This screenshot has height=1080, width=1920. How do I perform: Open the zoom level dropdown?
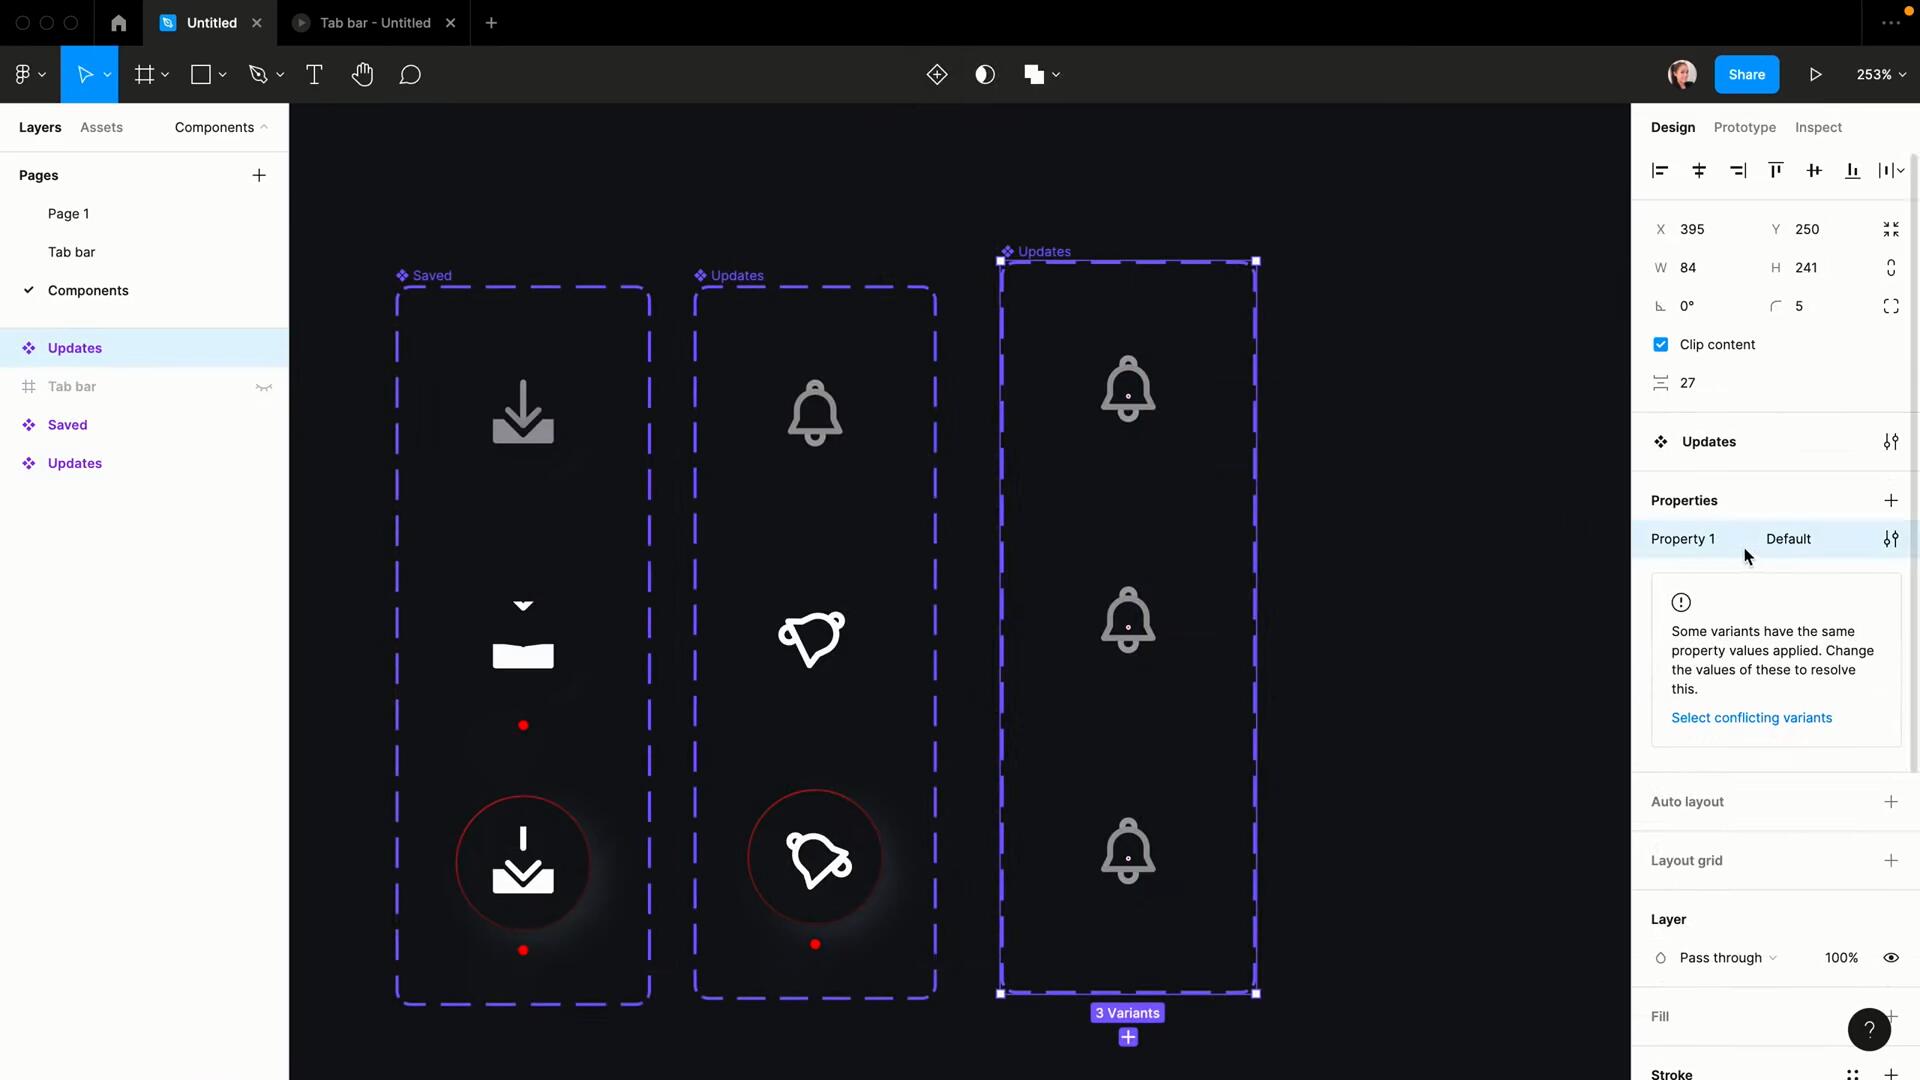[1881, 75]
